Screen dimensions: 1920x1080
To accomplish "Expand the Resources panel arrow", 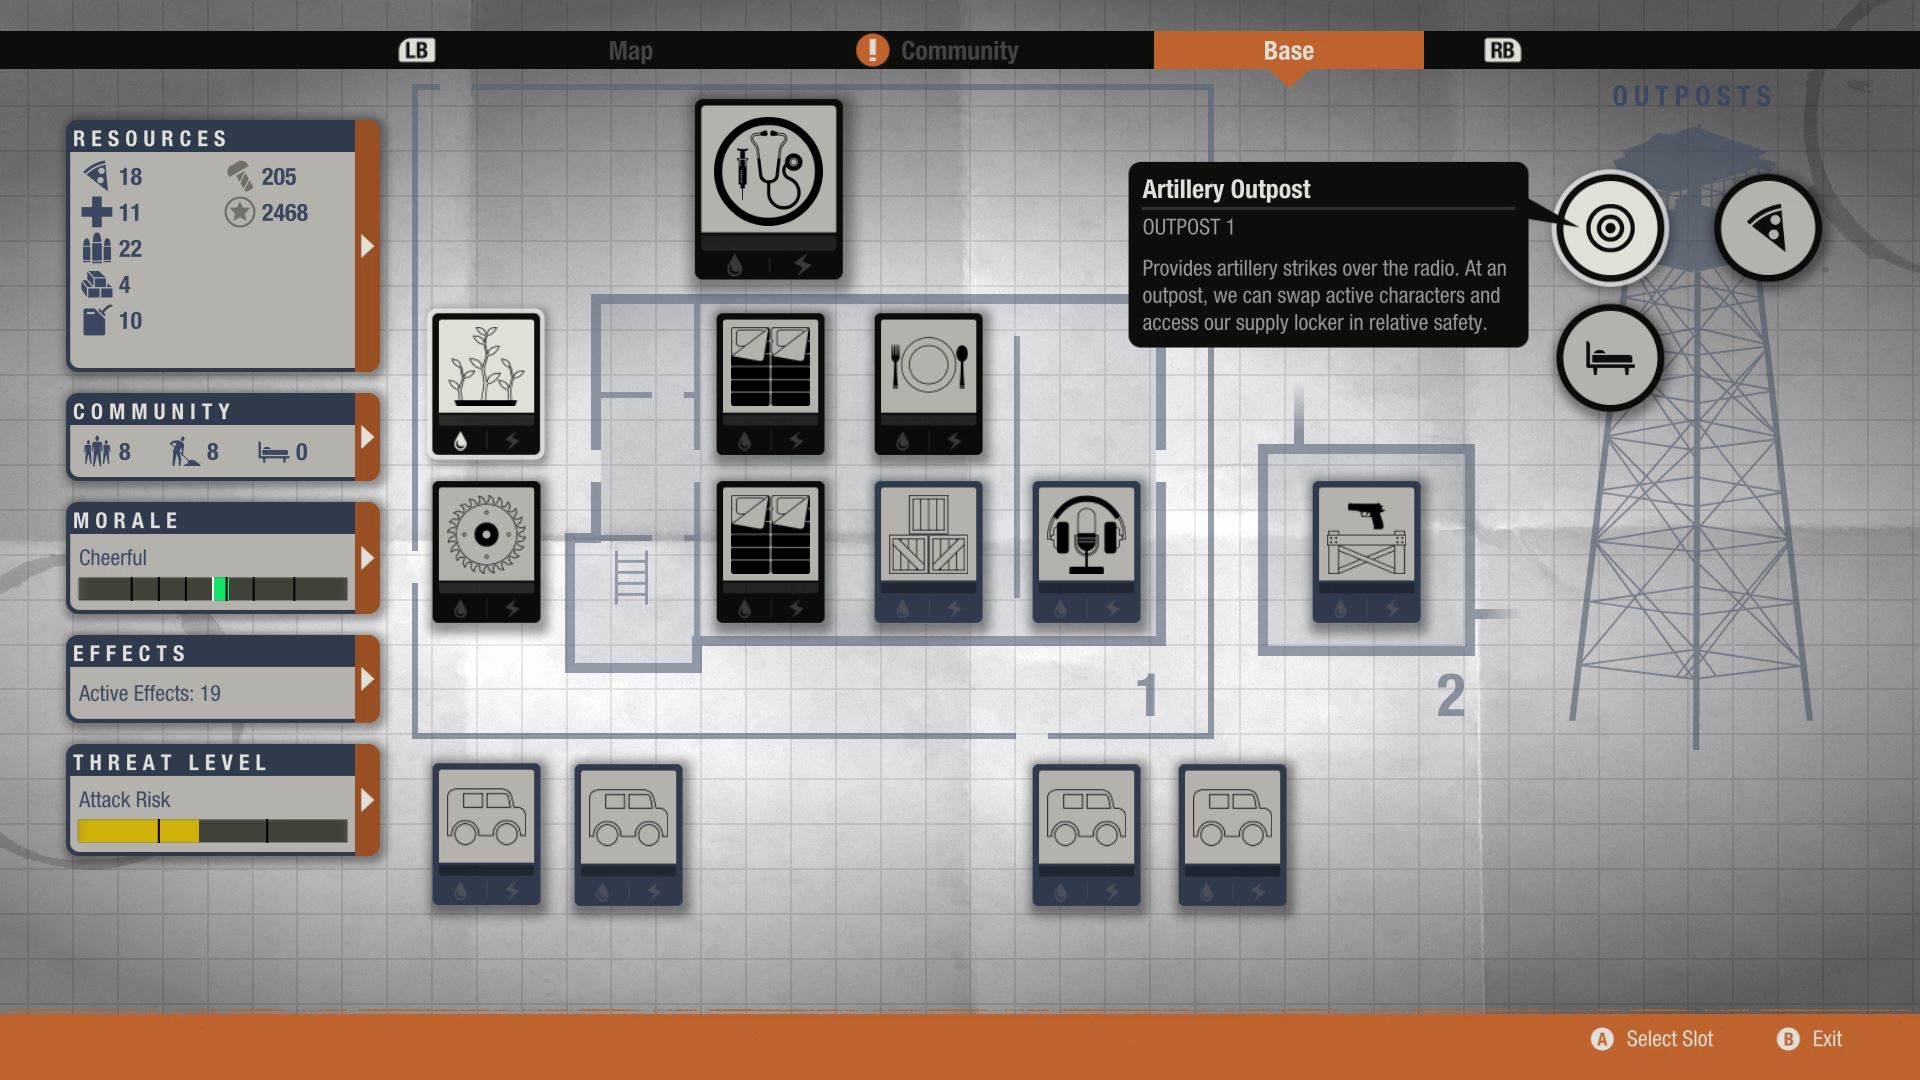I will coord(367,246).
